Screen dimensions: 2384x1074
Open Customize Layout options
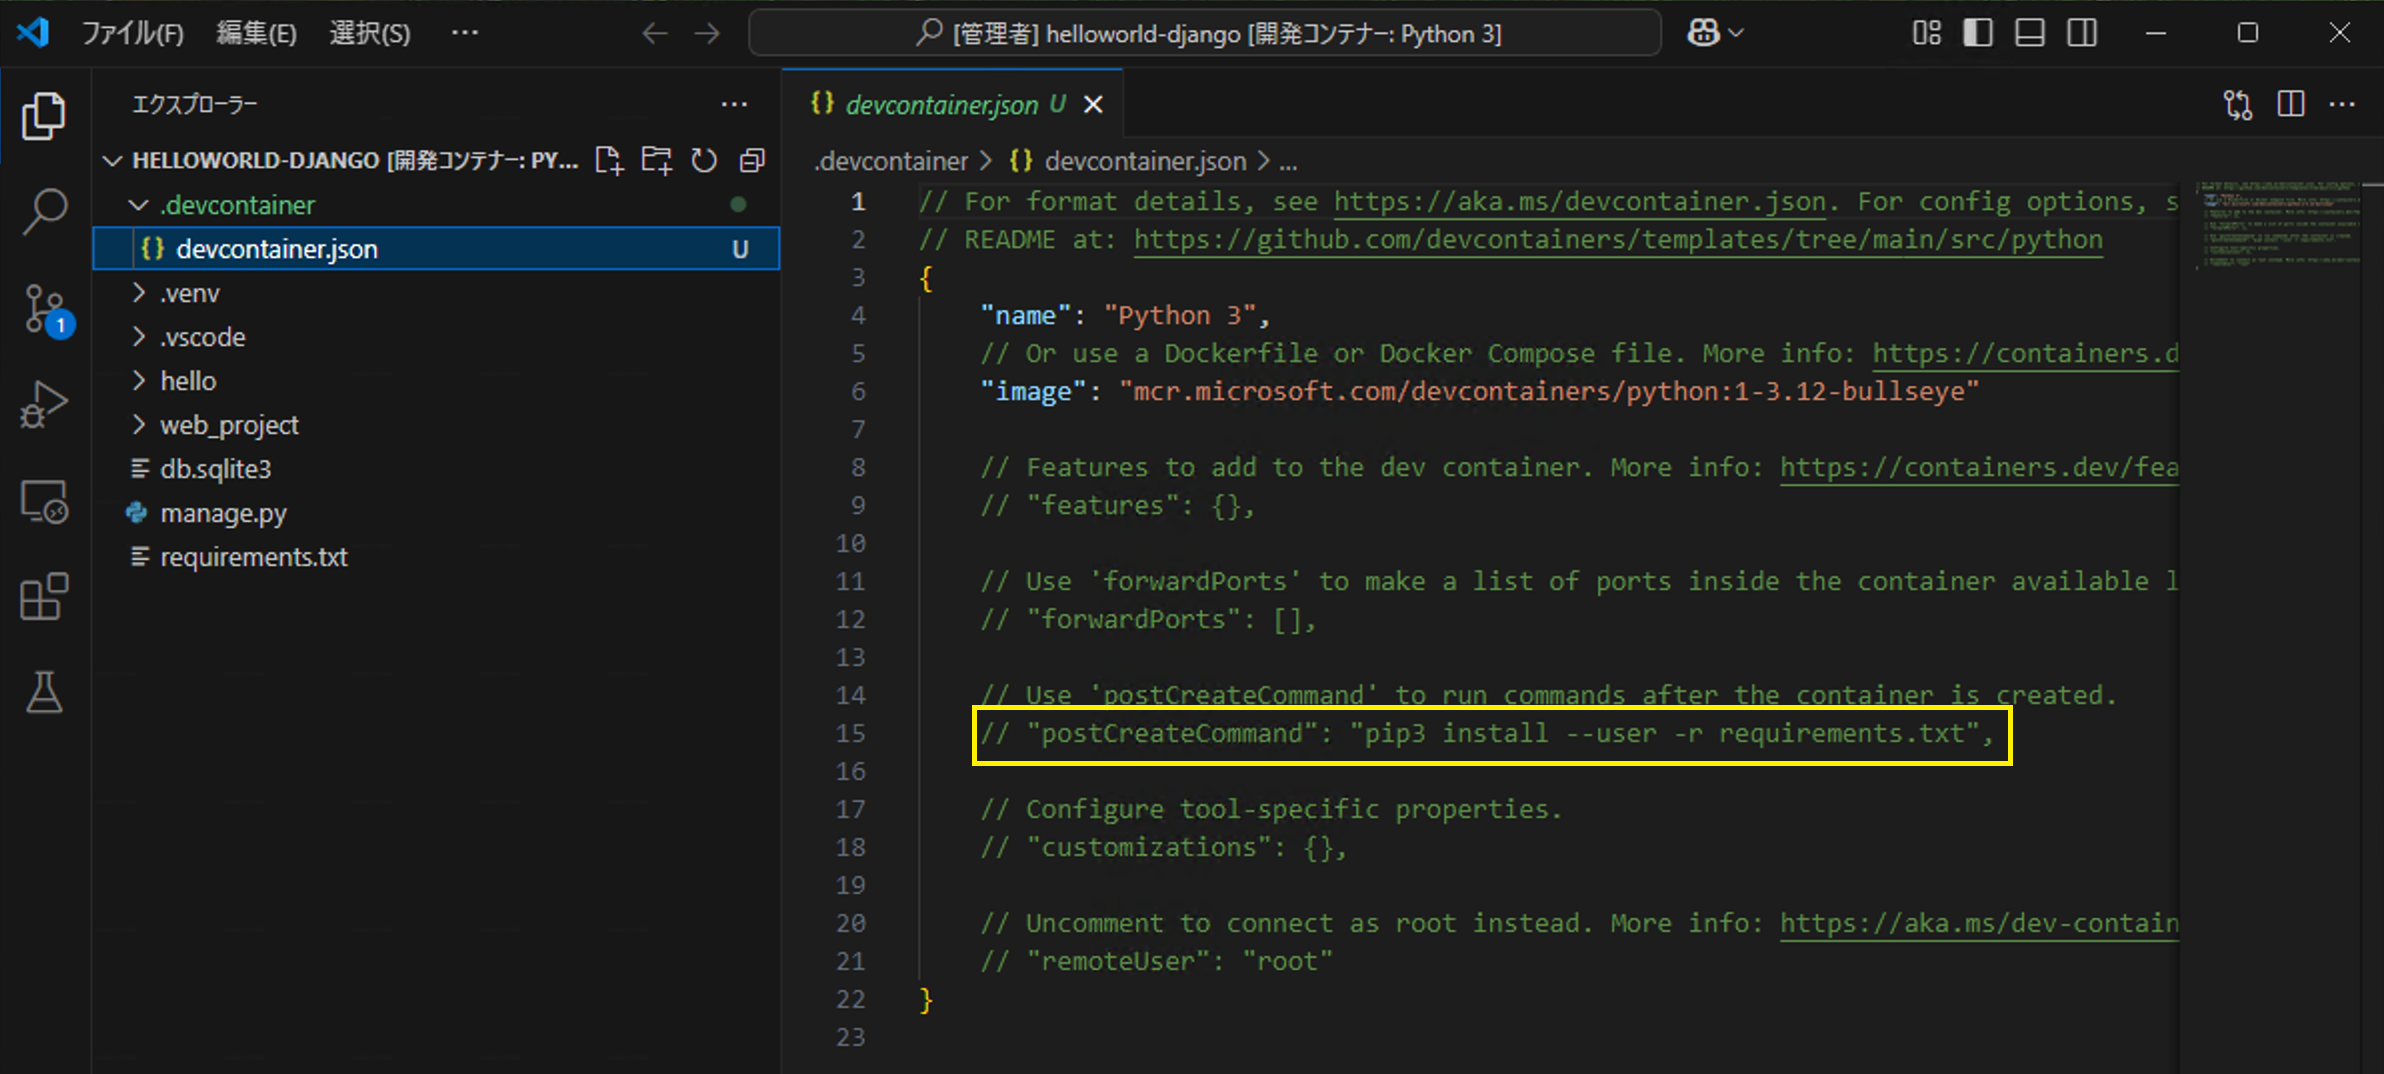1926,33
